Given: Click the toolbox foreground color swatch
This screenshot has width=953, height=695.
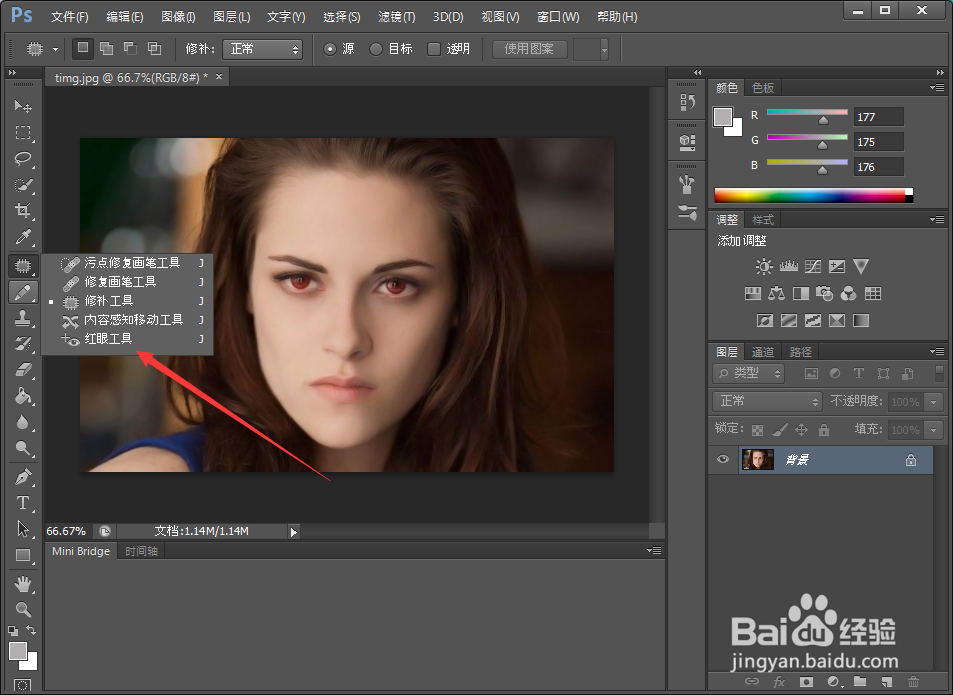Looking at the screenshot, I should (x=18, y=651).
